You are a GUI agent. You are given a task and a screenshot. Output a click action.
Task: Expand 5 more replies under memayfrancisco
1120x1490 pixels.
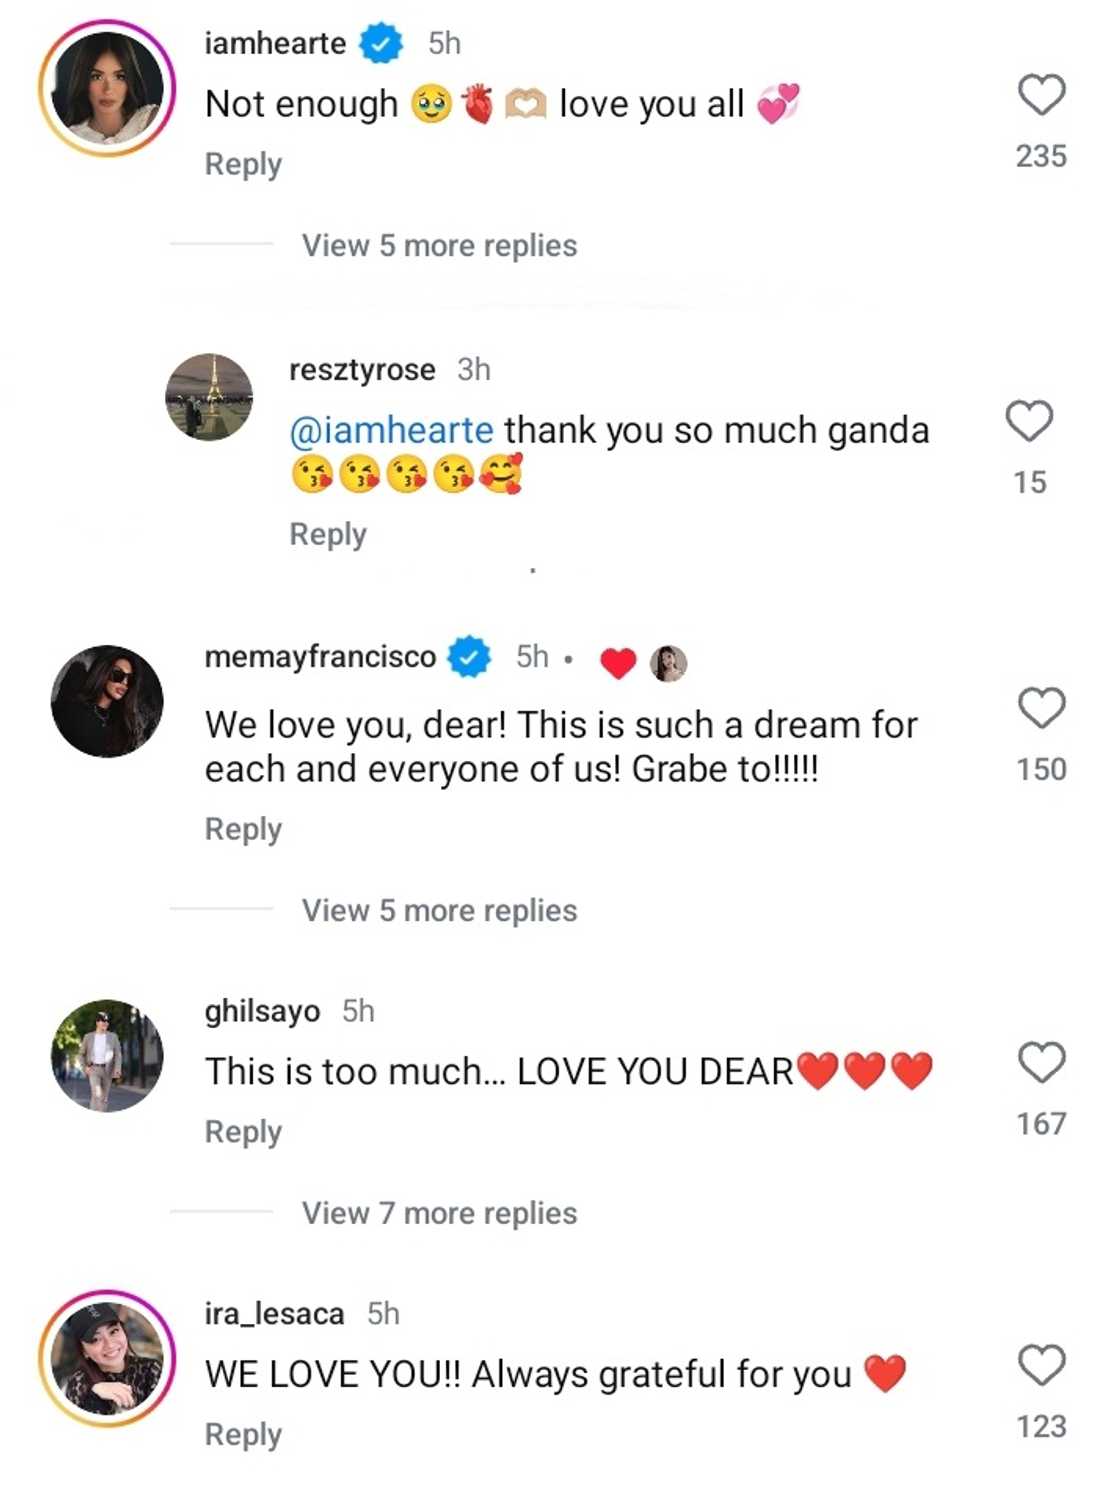tap(439, 911)
